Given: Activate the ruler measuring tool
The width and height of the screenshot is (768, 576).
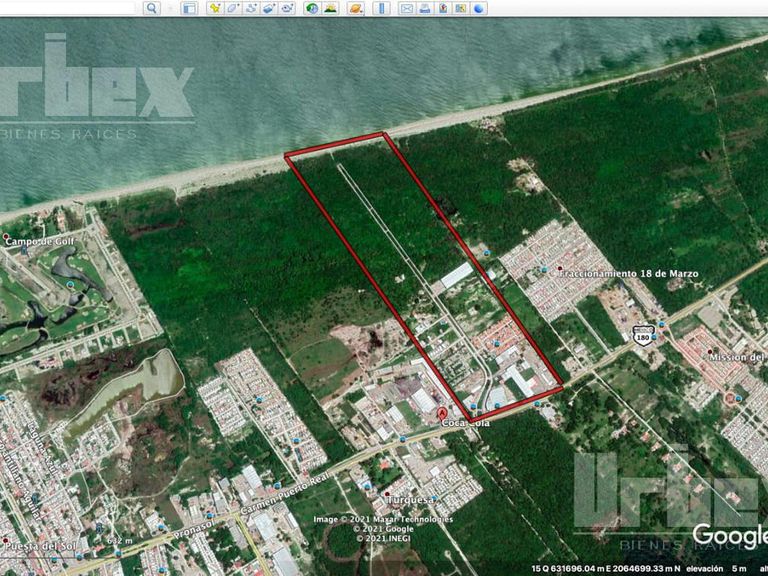Looking at the screenshot, I should (x=382, y=8).
